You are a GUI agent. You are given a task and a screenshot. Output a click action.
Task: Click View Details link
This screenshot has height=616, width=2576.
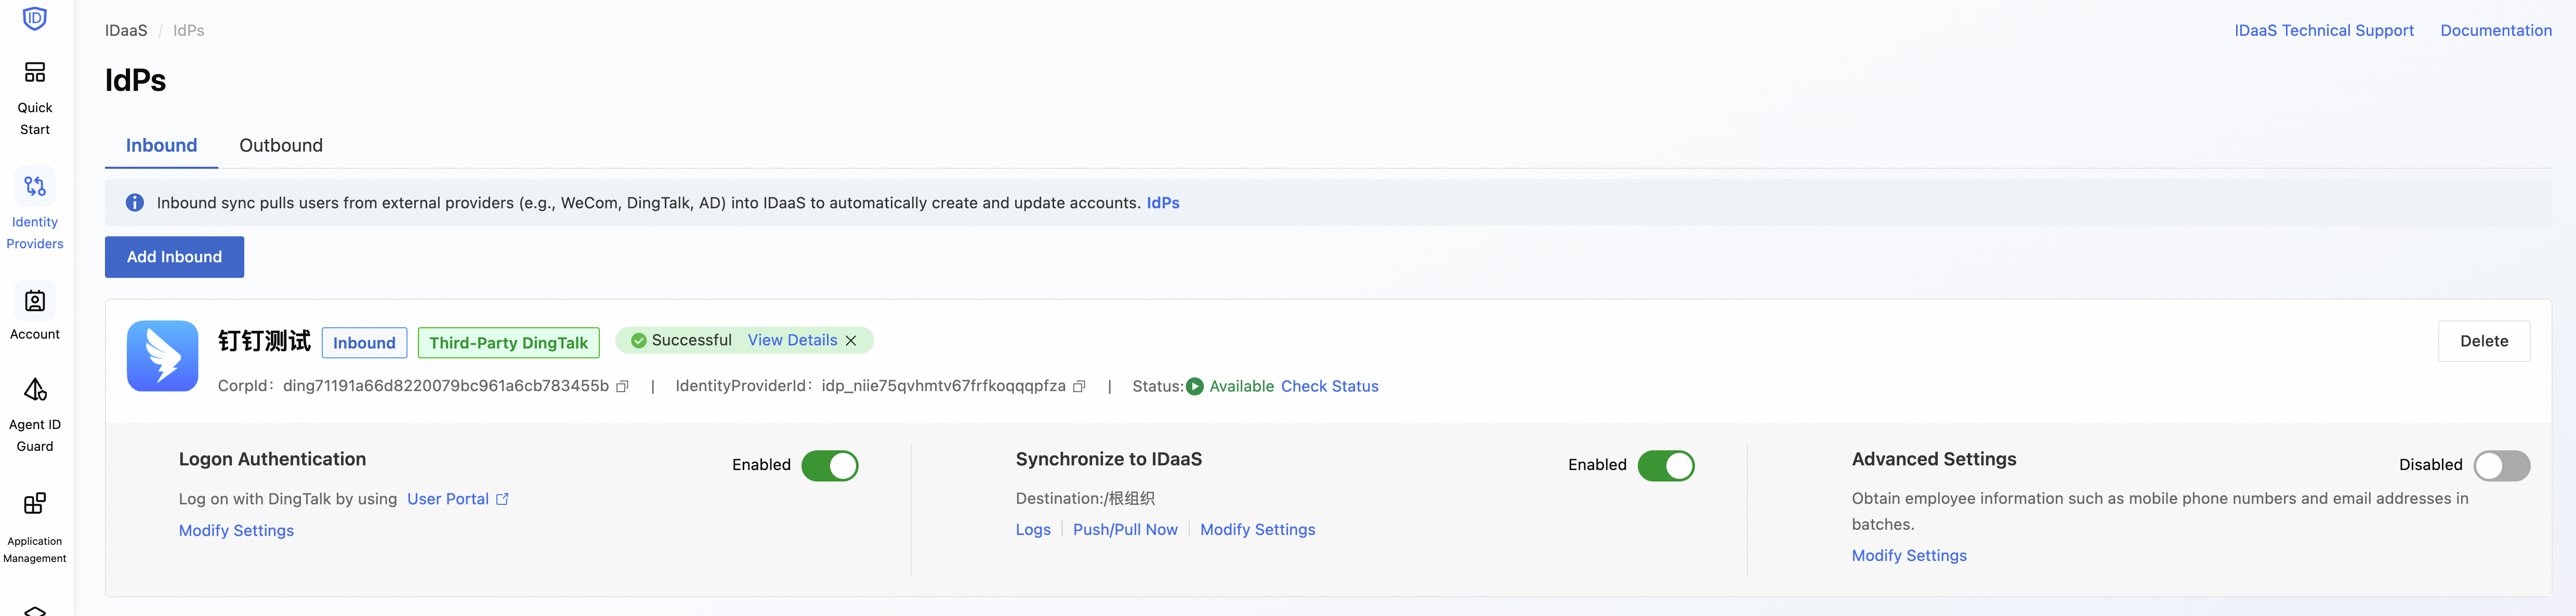pyautogui.click(x=792, y=341)
